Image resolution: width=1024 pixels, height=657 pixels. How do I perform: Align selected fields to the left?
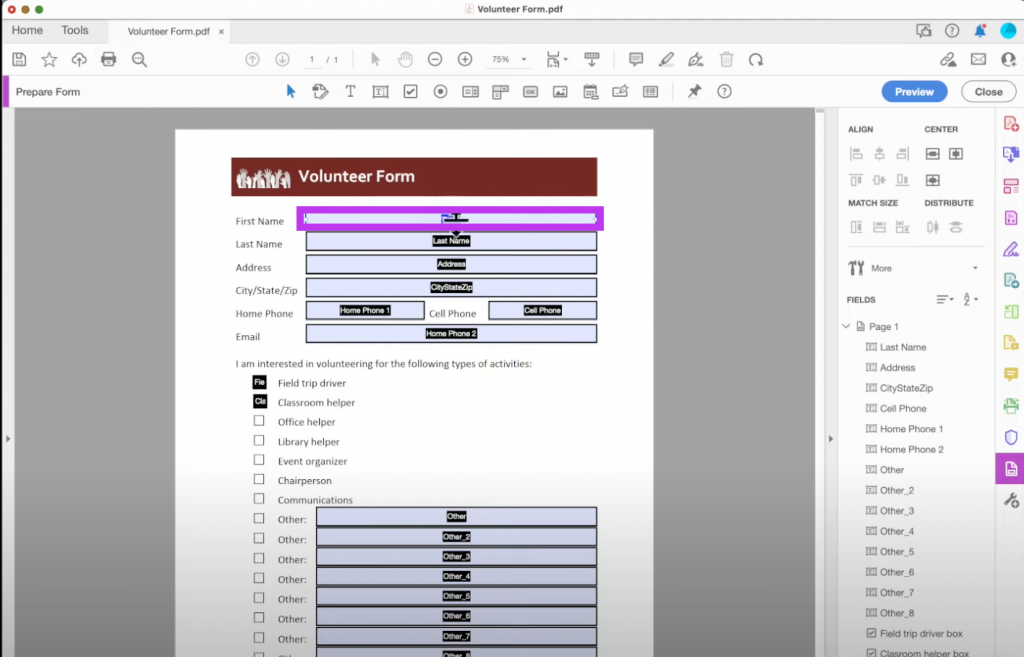857,155
